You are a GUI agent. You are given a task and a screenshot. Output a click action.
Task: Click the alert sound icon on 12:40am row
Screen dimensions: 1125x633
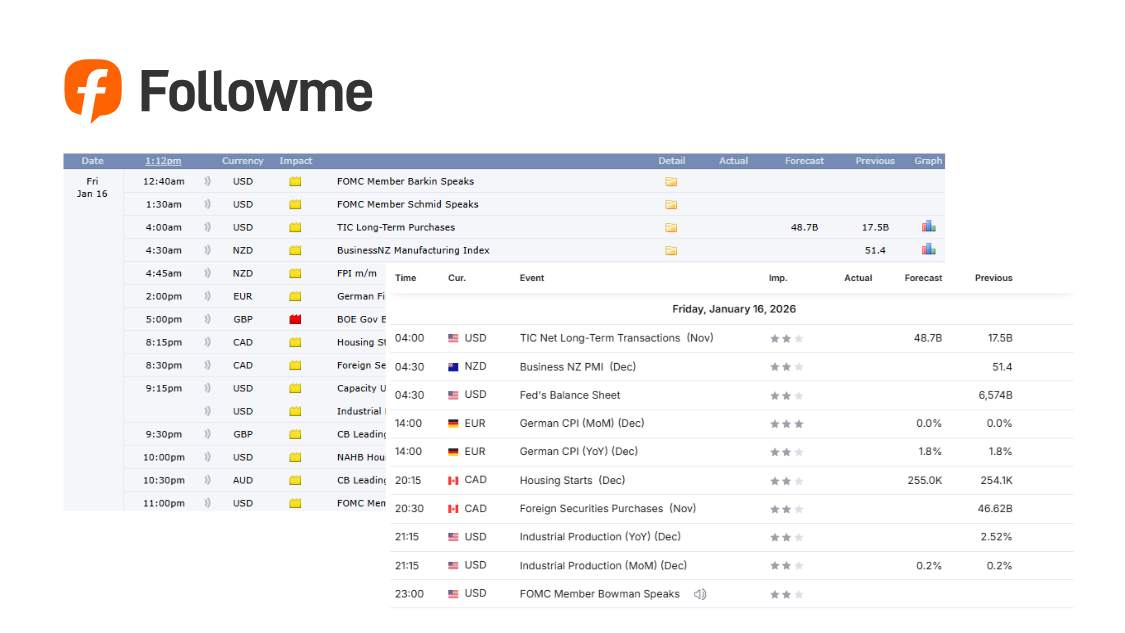207,182
